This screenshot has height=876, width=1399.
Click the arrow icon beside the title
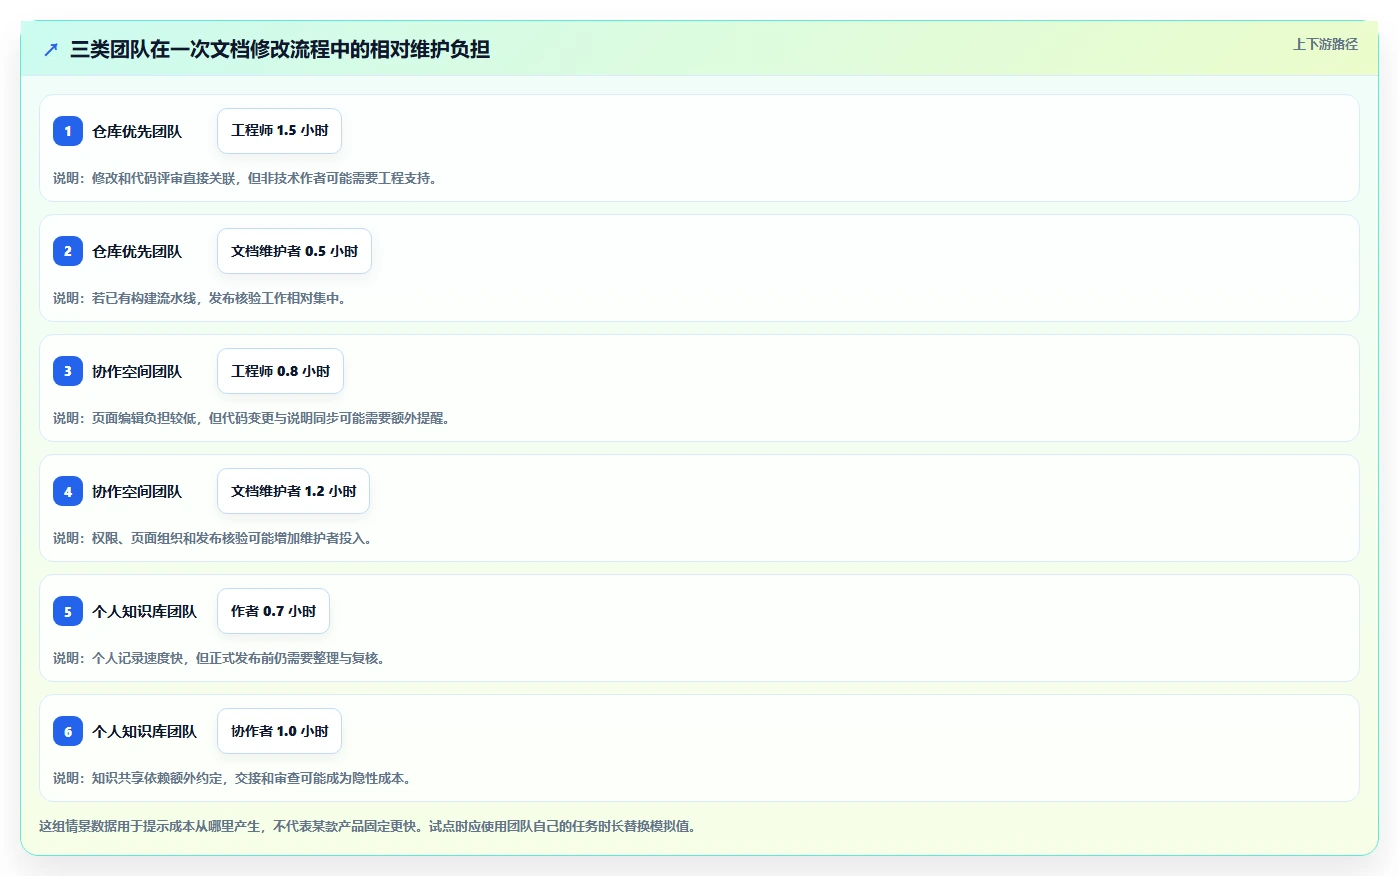click(x=51, y=49)
